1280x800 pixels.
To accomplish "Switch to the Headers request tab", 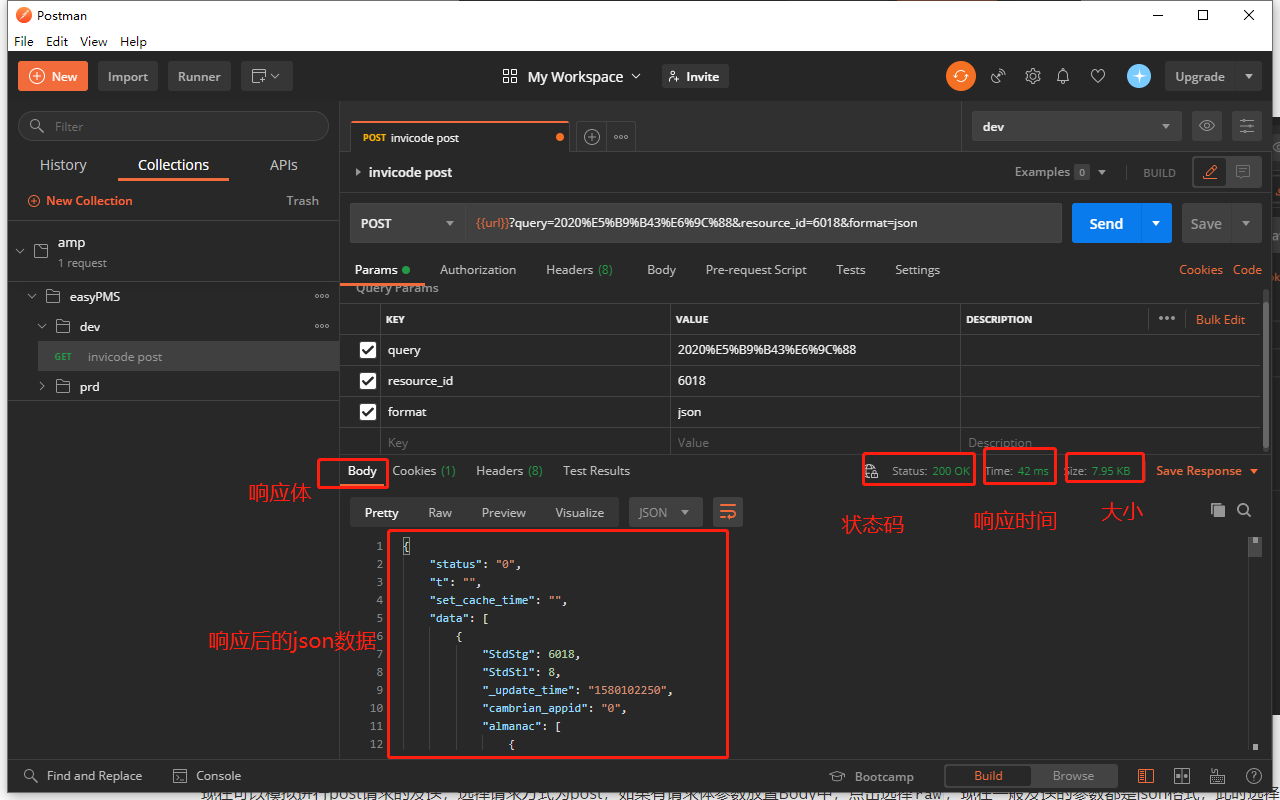I will click(579, 270).
